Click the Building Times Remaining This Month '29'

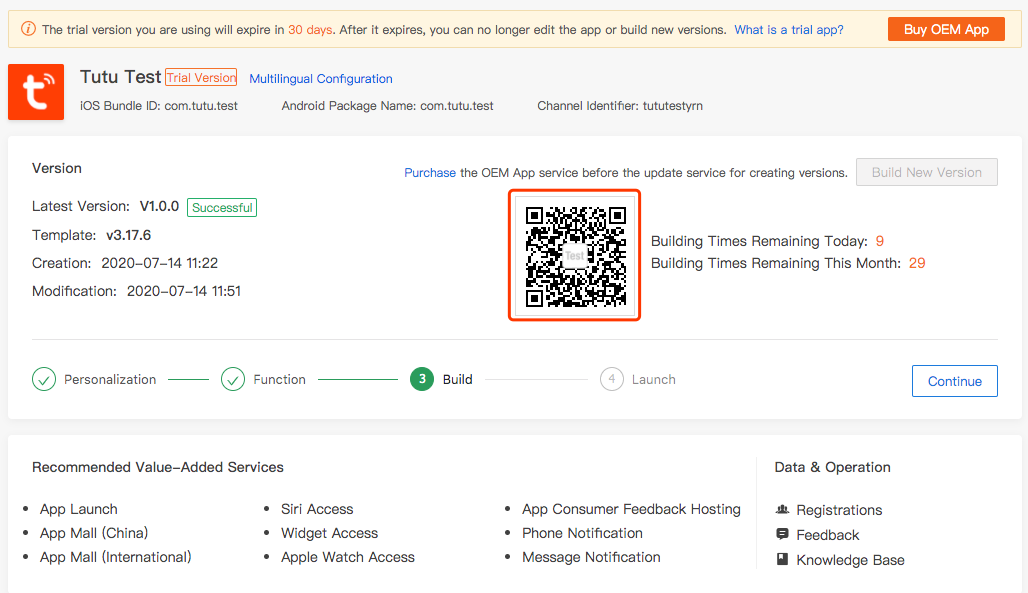click(917, 264)
